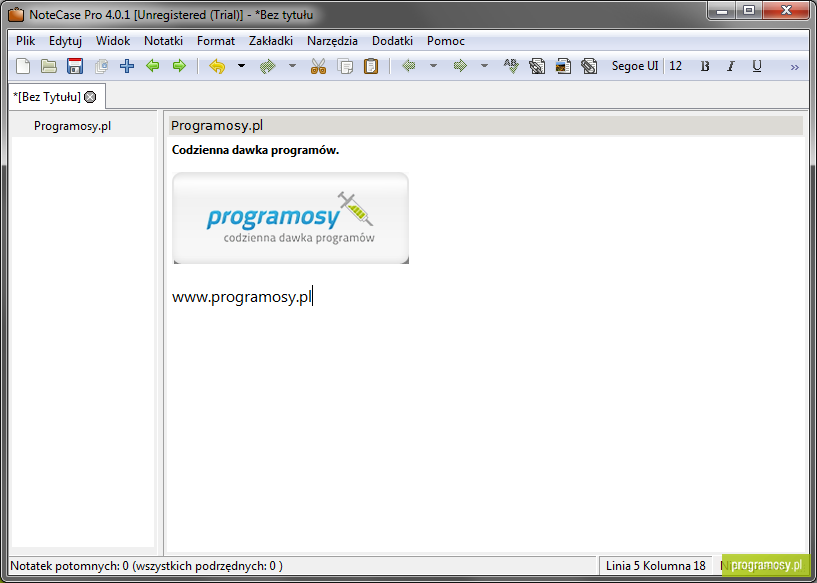Viewport: 817px width, 583px height.
Task: Open the redo history dropdown arrow
Action: 292,66
